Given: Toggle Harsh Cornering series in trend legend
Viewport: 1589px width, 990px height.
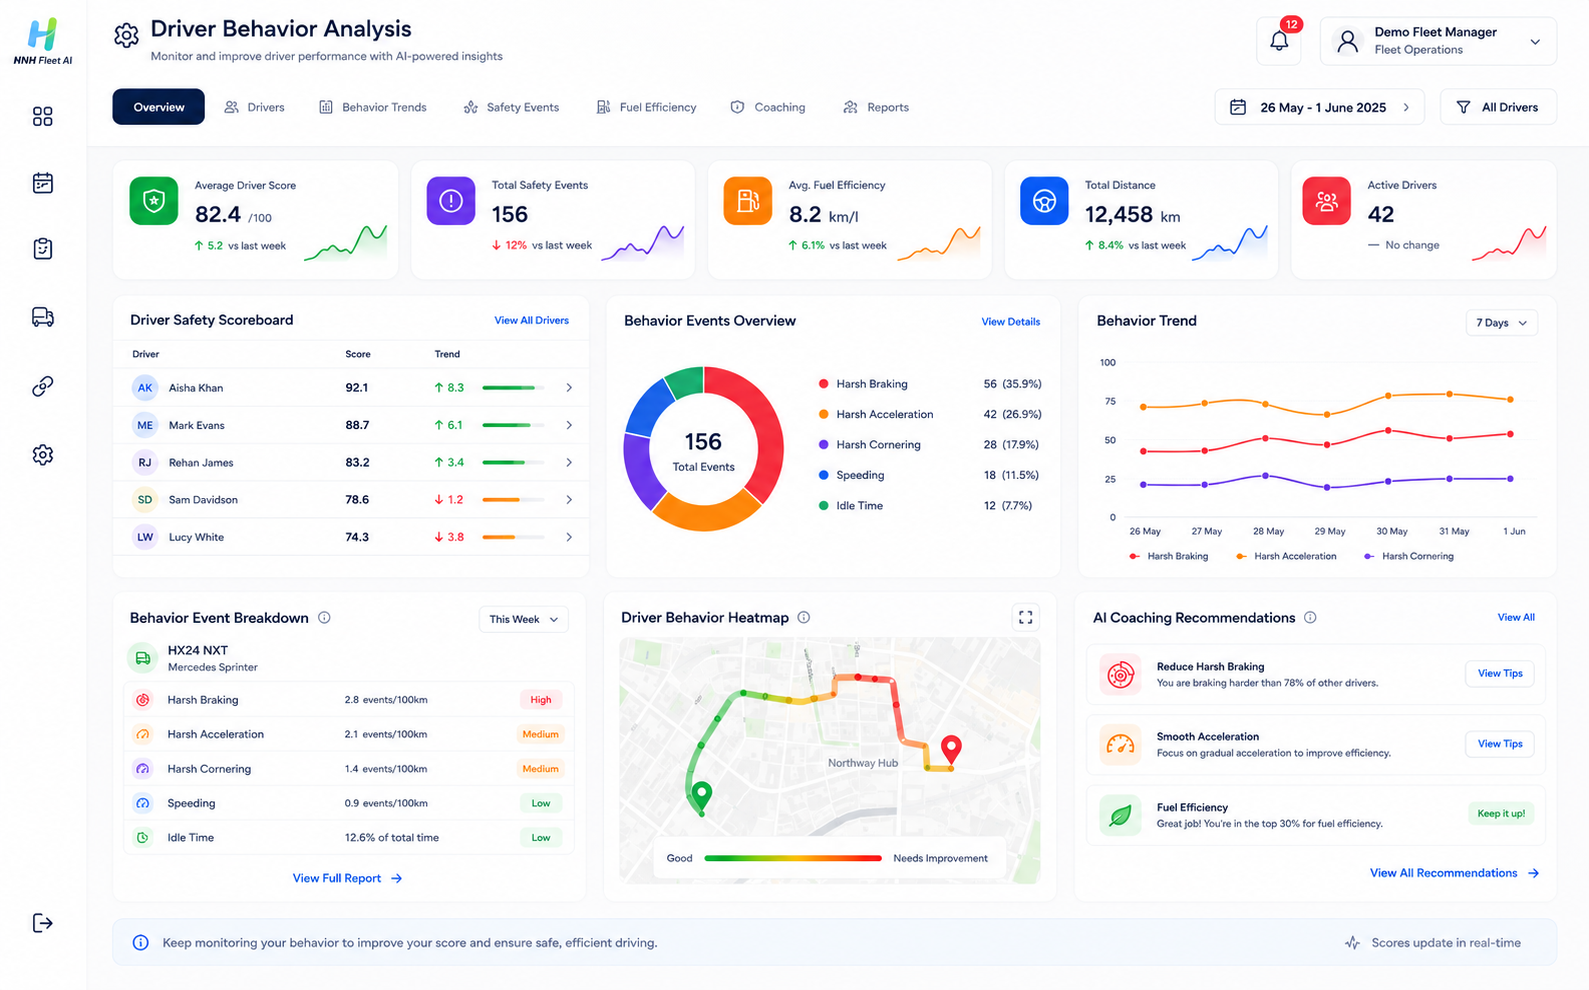Looking at the screenshot, I should [1408, 557].
